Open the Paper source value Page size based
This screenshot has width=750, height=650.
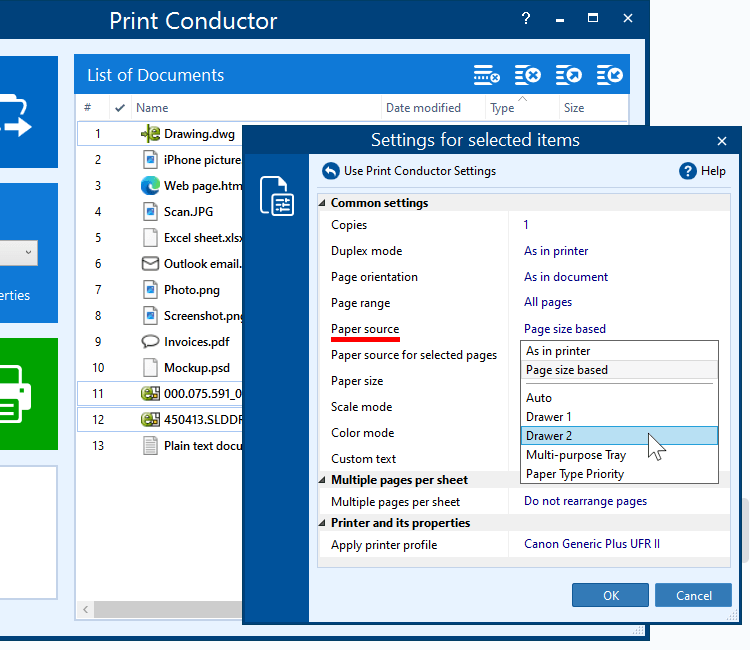click(x=564, y=329)
